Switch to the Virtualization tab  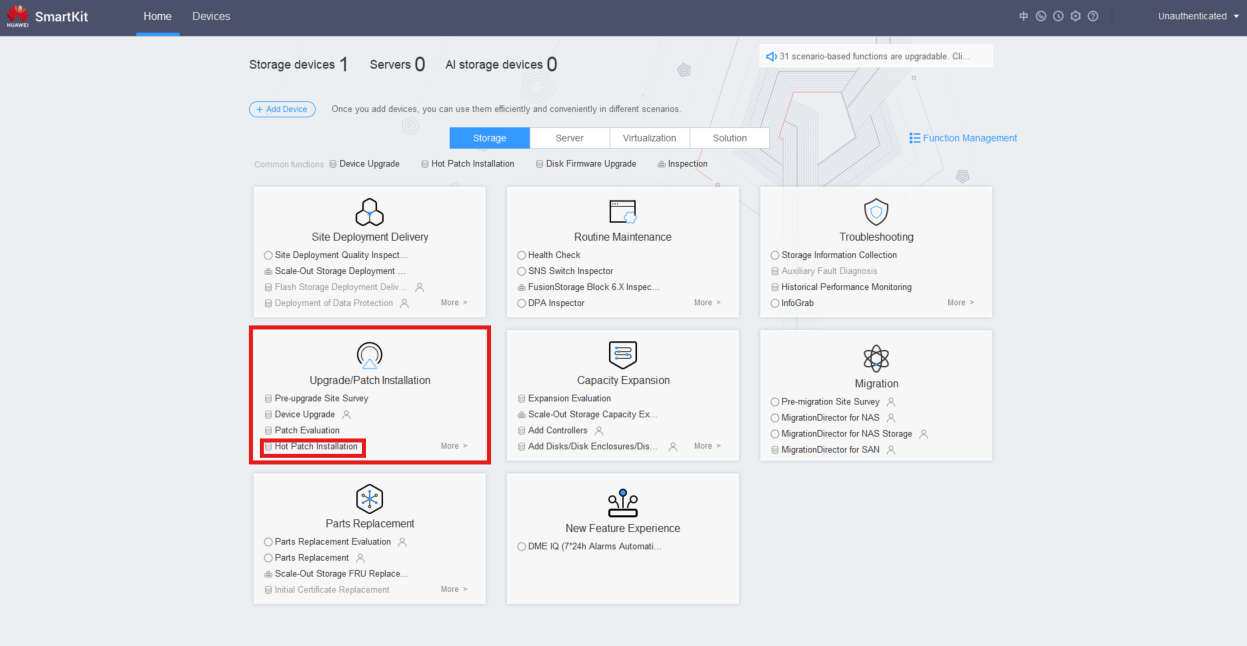click(649, 138)
